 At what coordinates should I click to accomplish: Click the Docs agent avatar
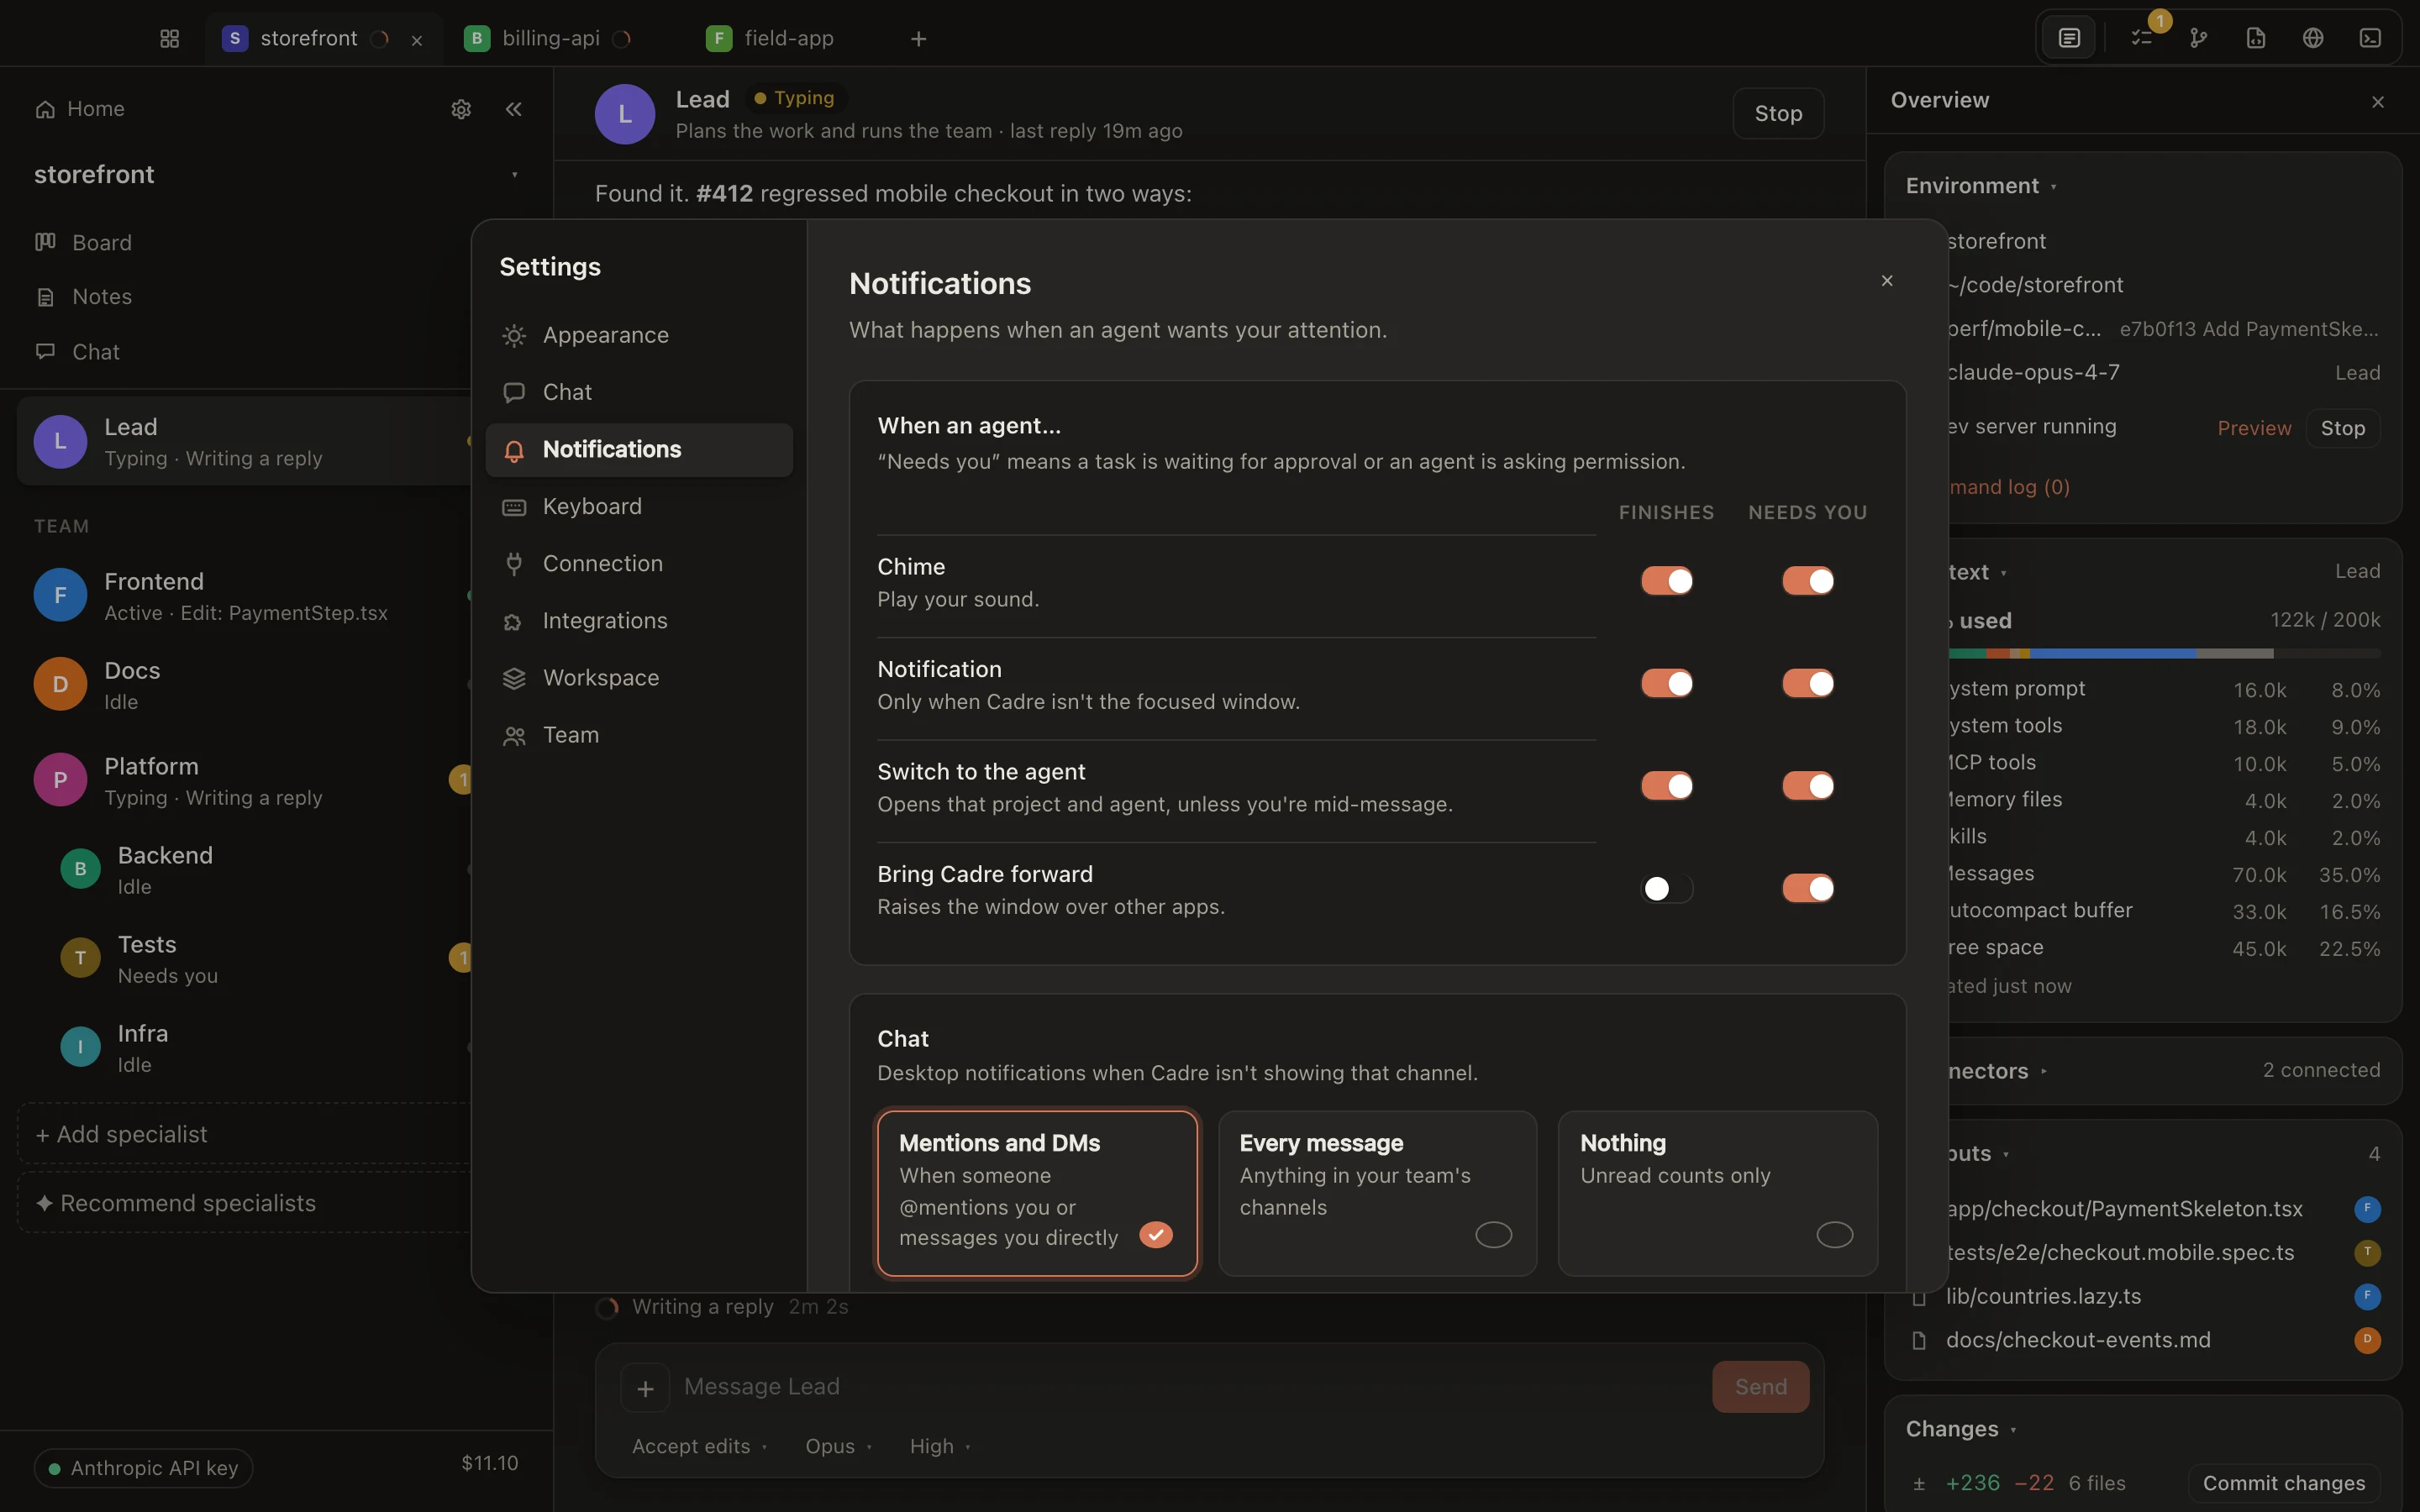coord(60,684)
